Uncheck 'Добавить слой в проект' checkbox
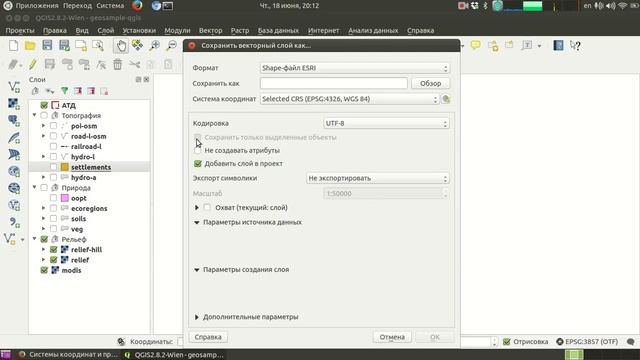Viewport: 640px width, 360px height. pyautogui.click(x=198, y=164)
